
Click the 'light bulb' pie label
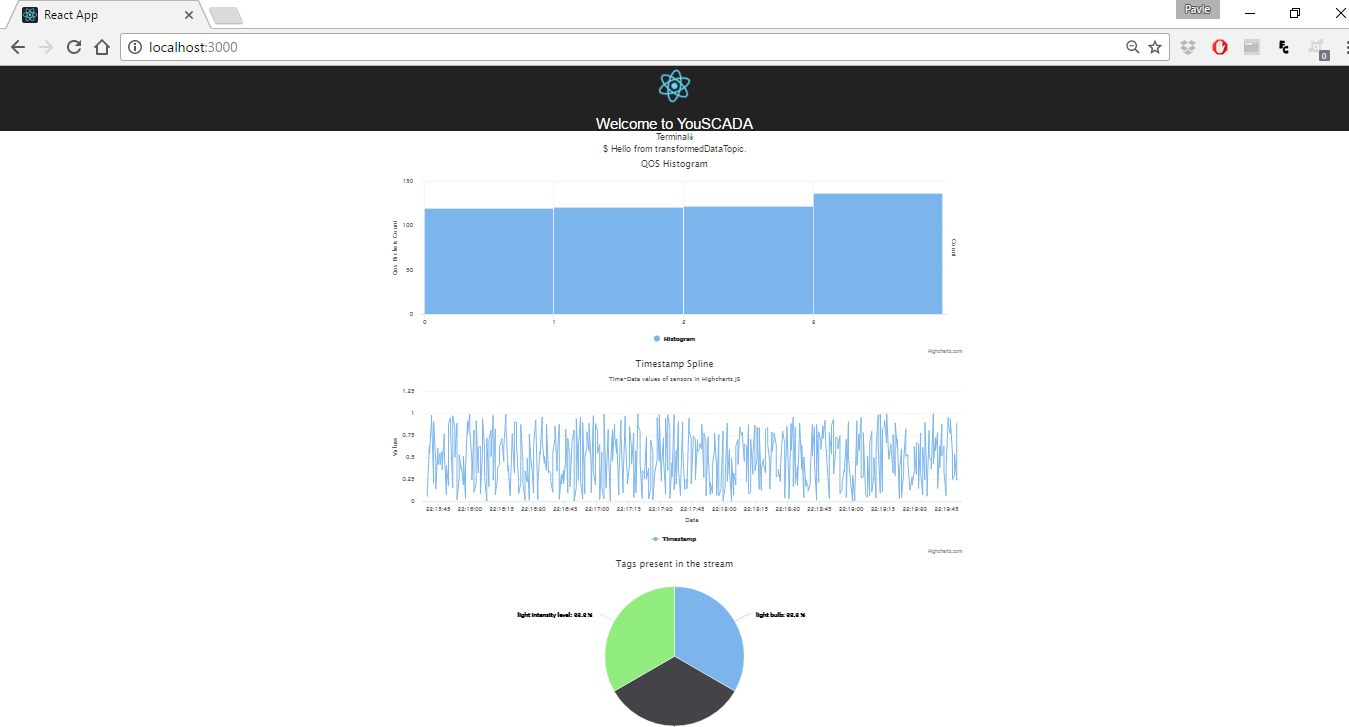[x=780, y=615]
